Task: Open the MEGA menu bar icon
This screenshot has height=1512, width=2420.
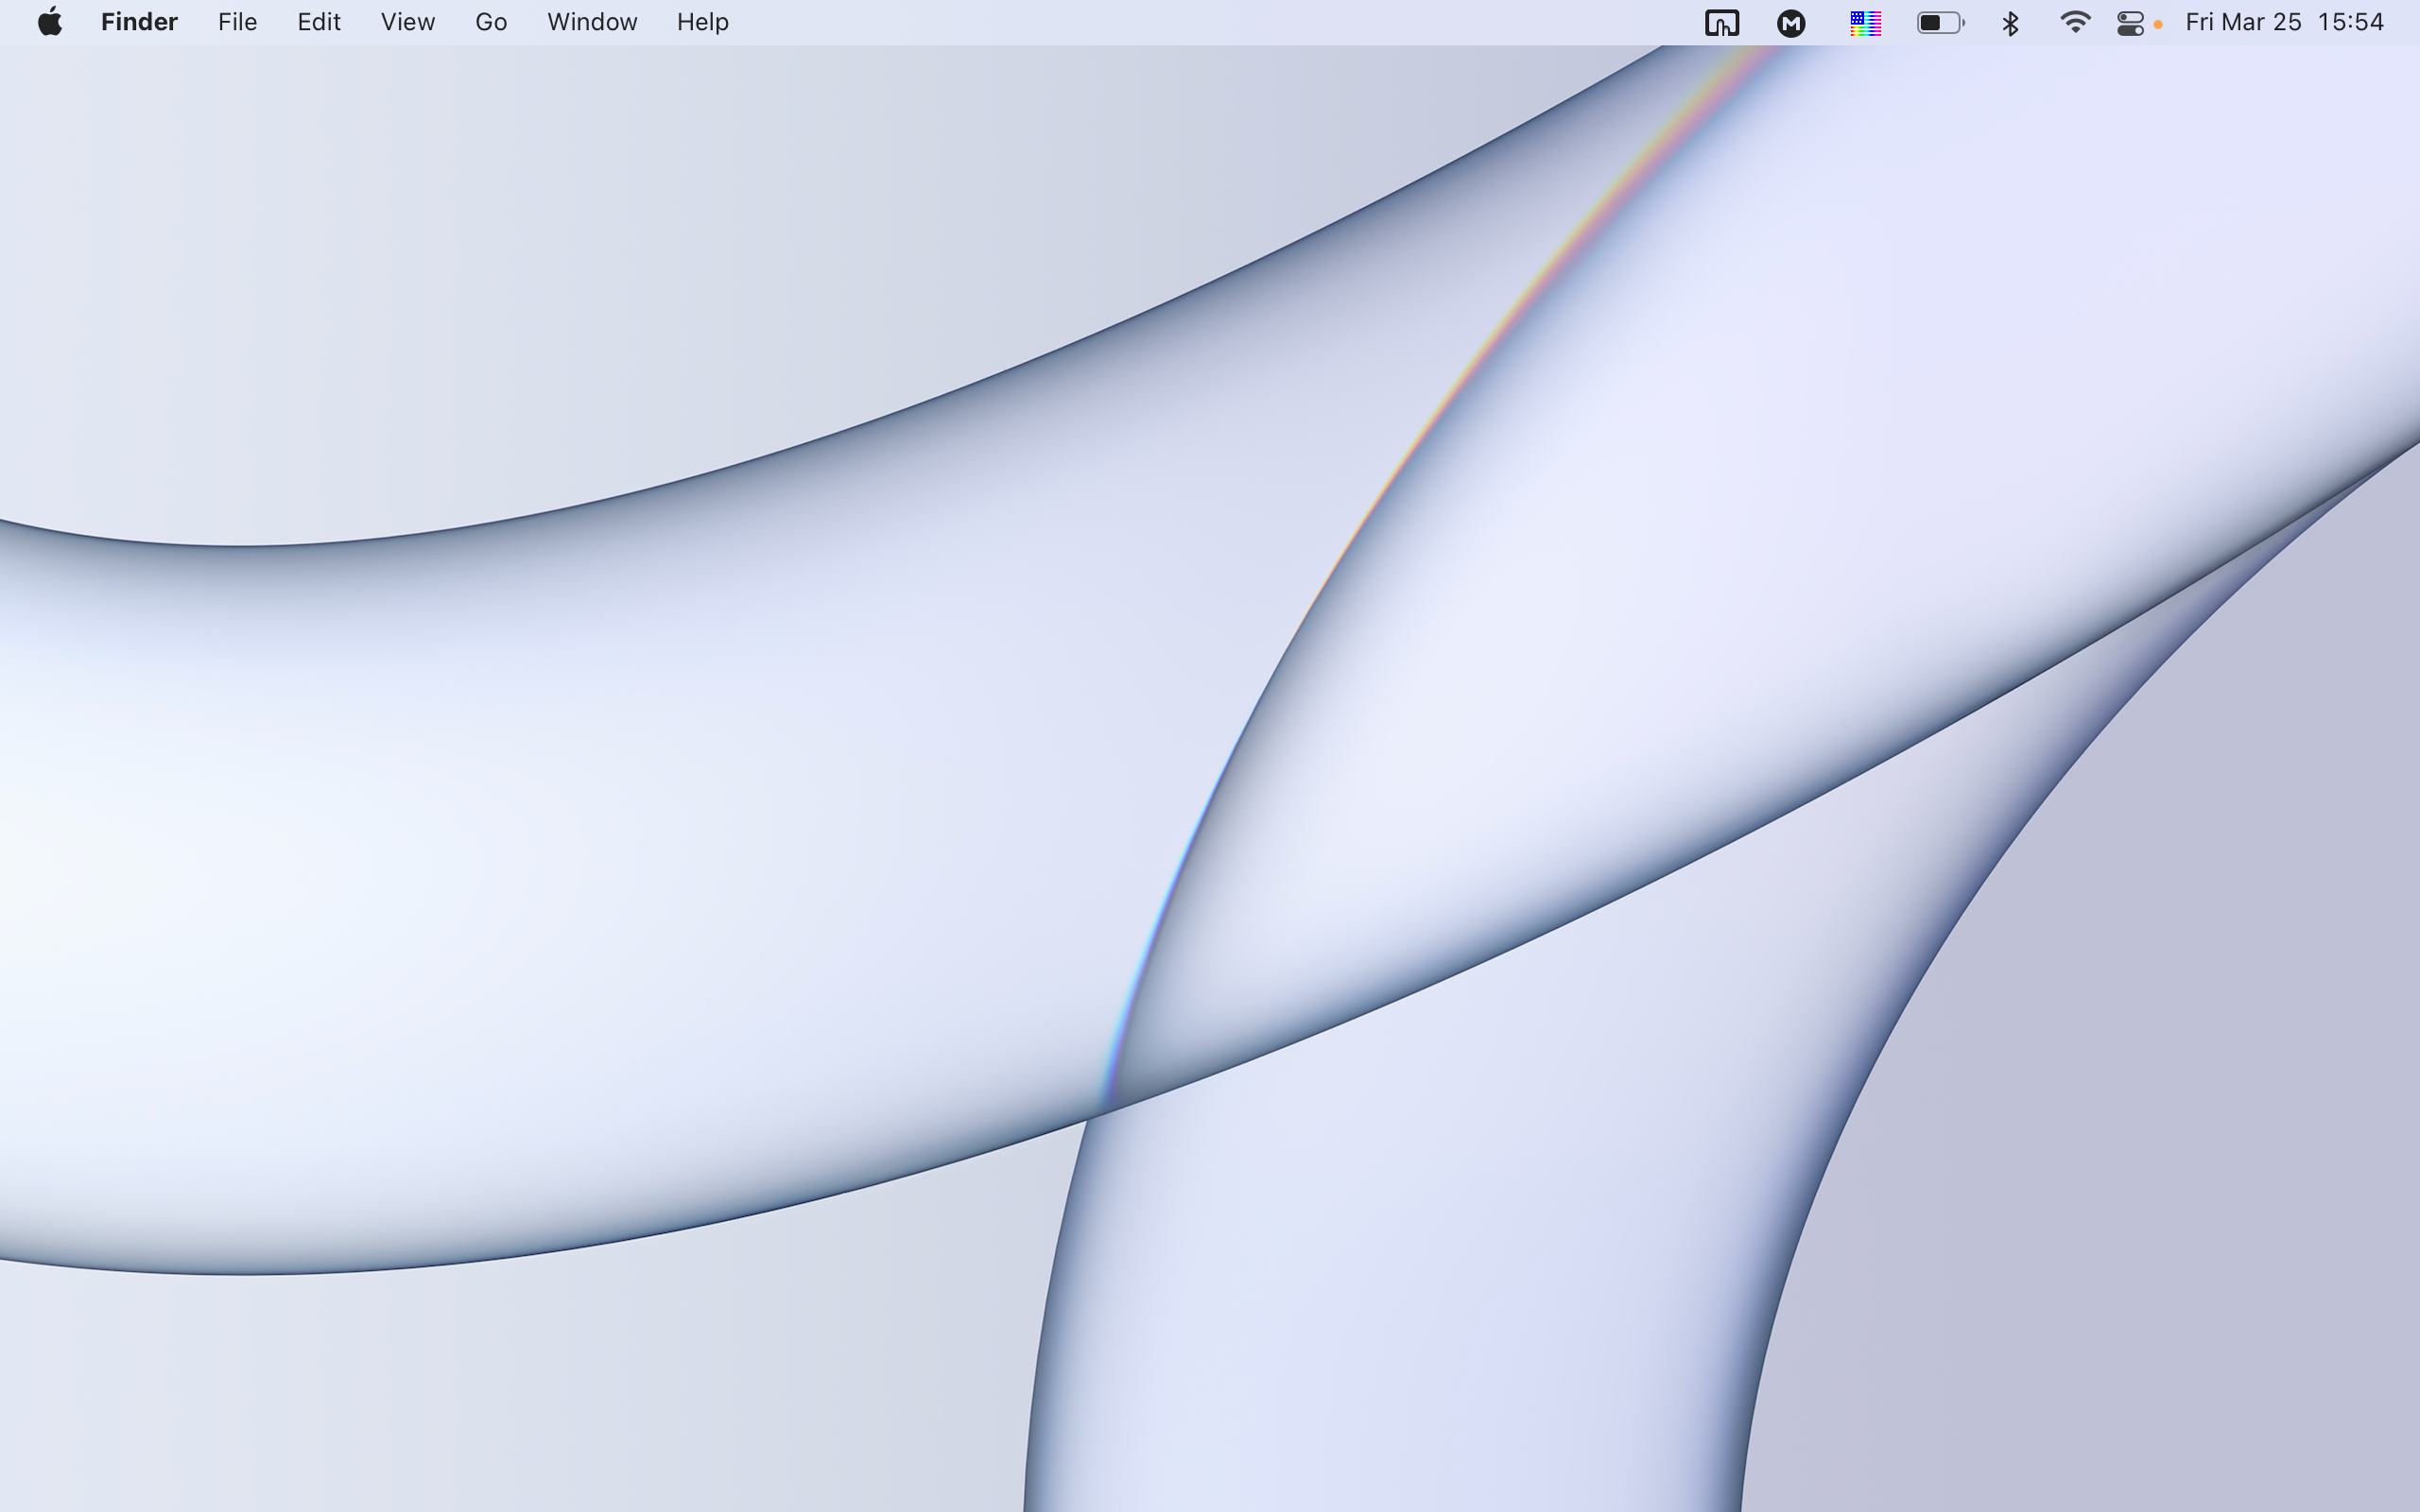Action: click(1790, 22)
